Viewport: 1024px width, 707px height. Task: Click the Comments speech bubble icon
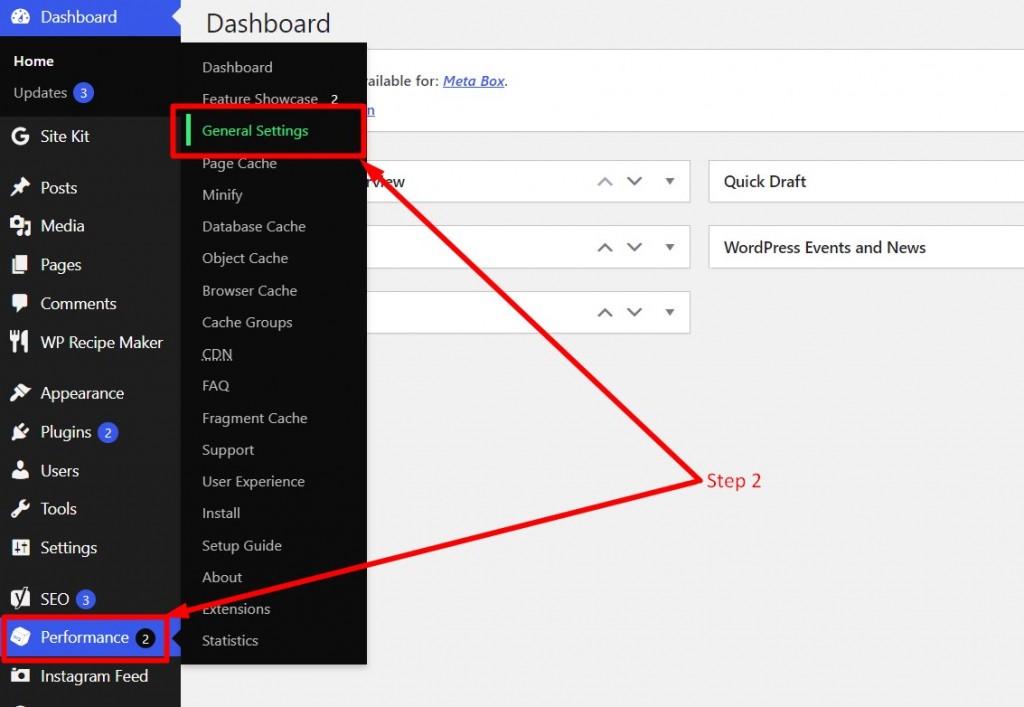(x=20, y=303)
